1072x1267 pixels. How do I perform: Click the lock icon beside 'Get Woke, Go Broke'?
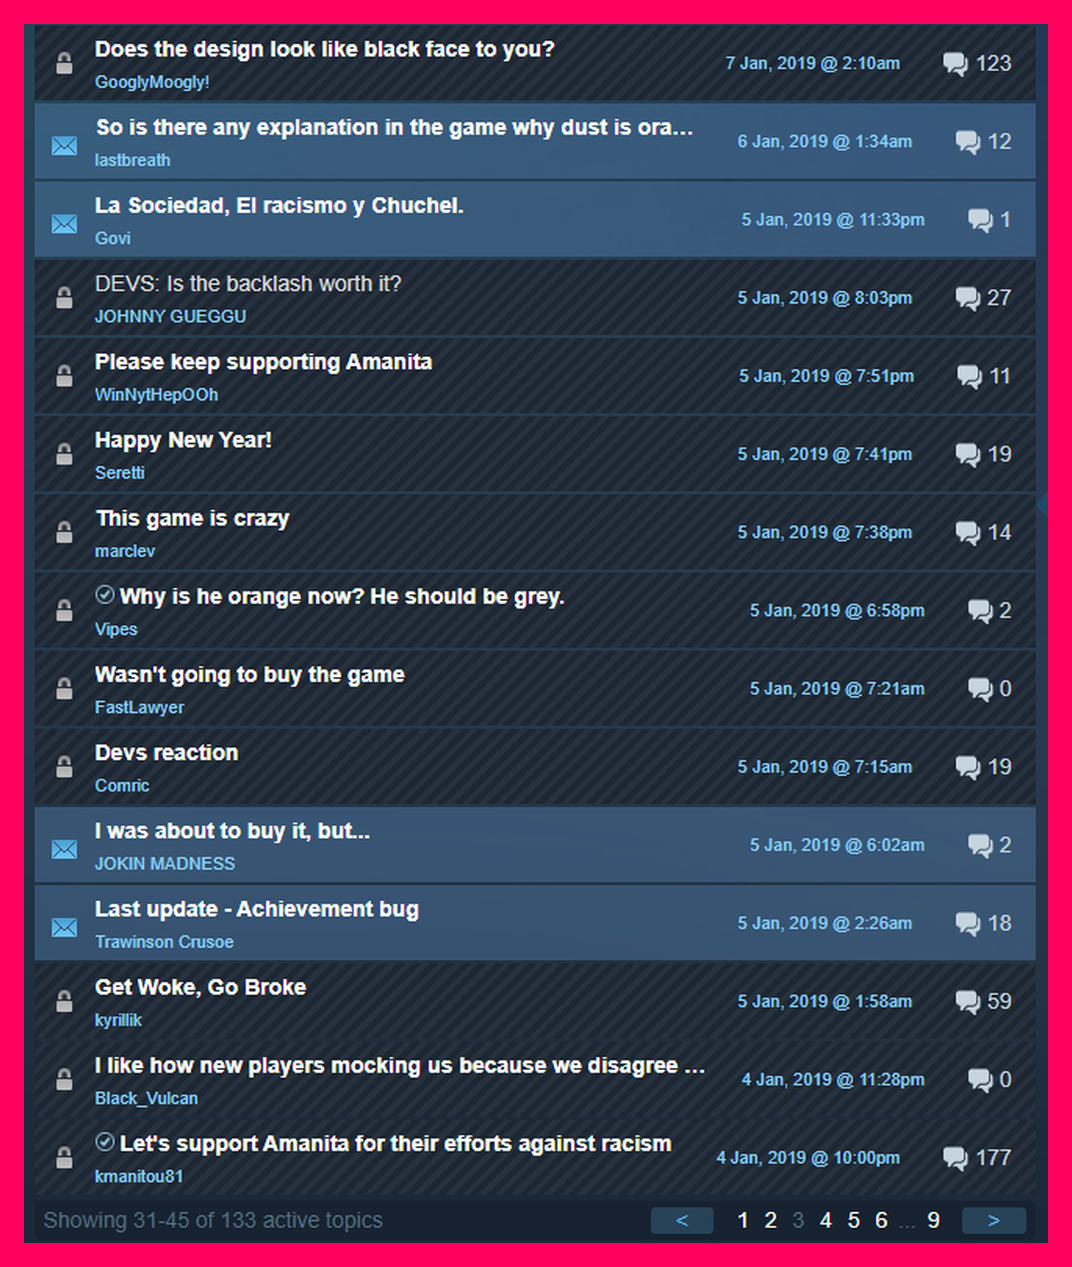coord(64,1002)
